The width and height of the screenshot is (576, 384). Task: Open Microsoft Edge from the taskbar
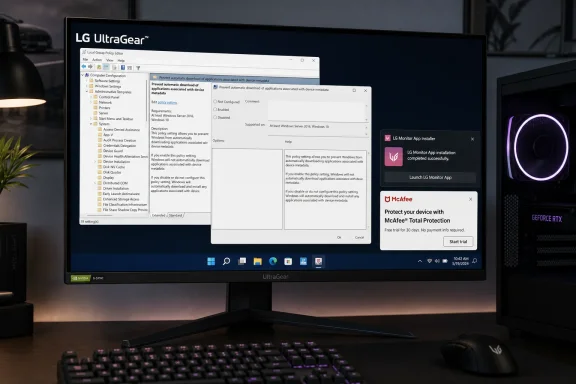coord(273,261)
